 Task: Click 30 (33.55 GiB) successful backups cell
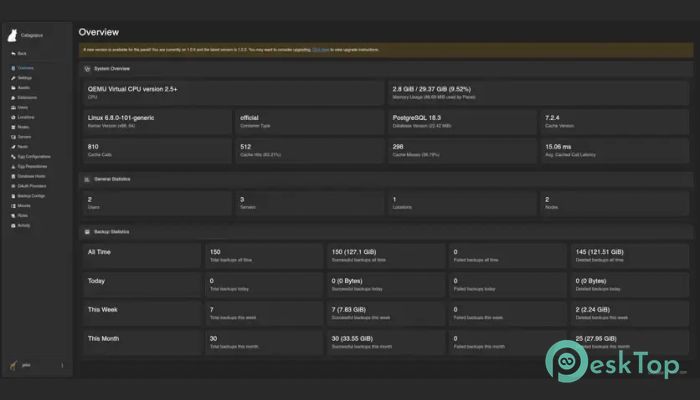tap(386, 342)
